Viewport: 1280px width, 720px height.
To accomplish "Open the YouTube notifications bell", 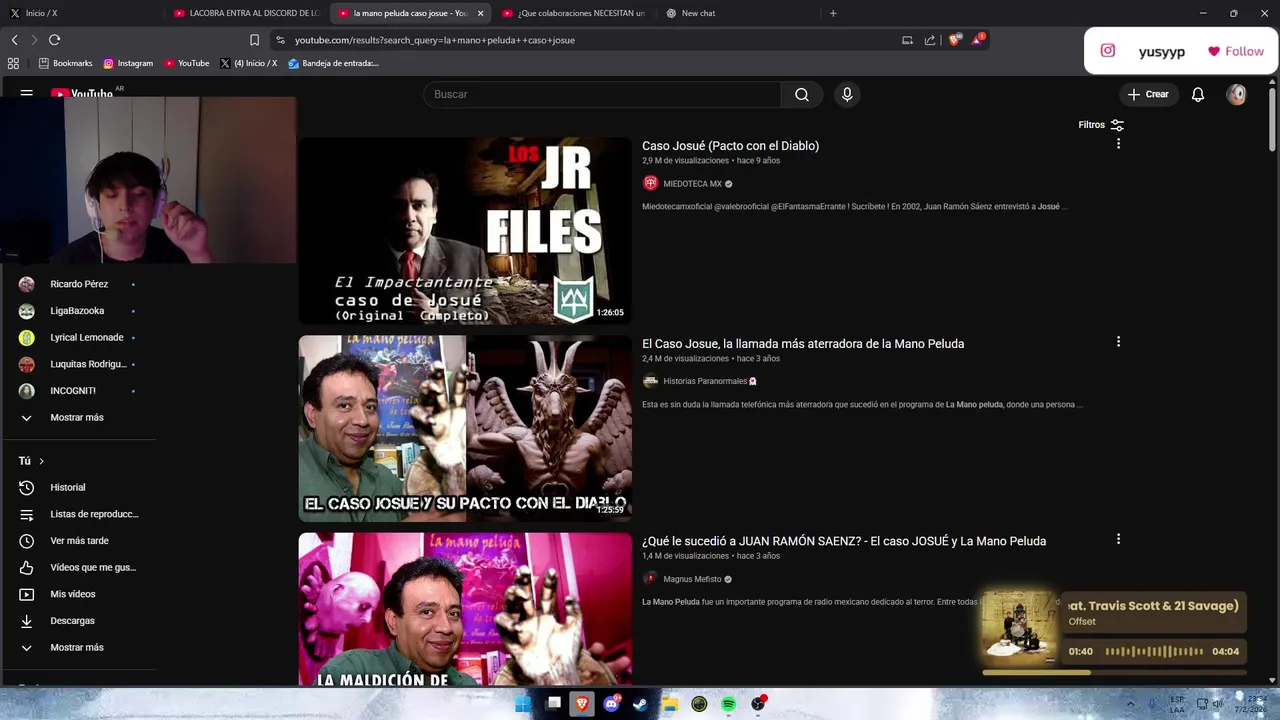I will (x=1198, y=94).
